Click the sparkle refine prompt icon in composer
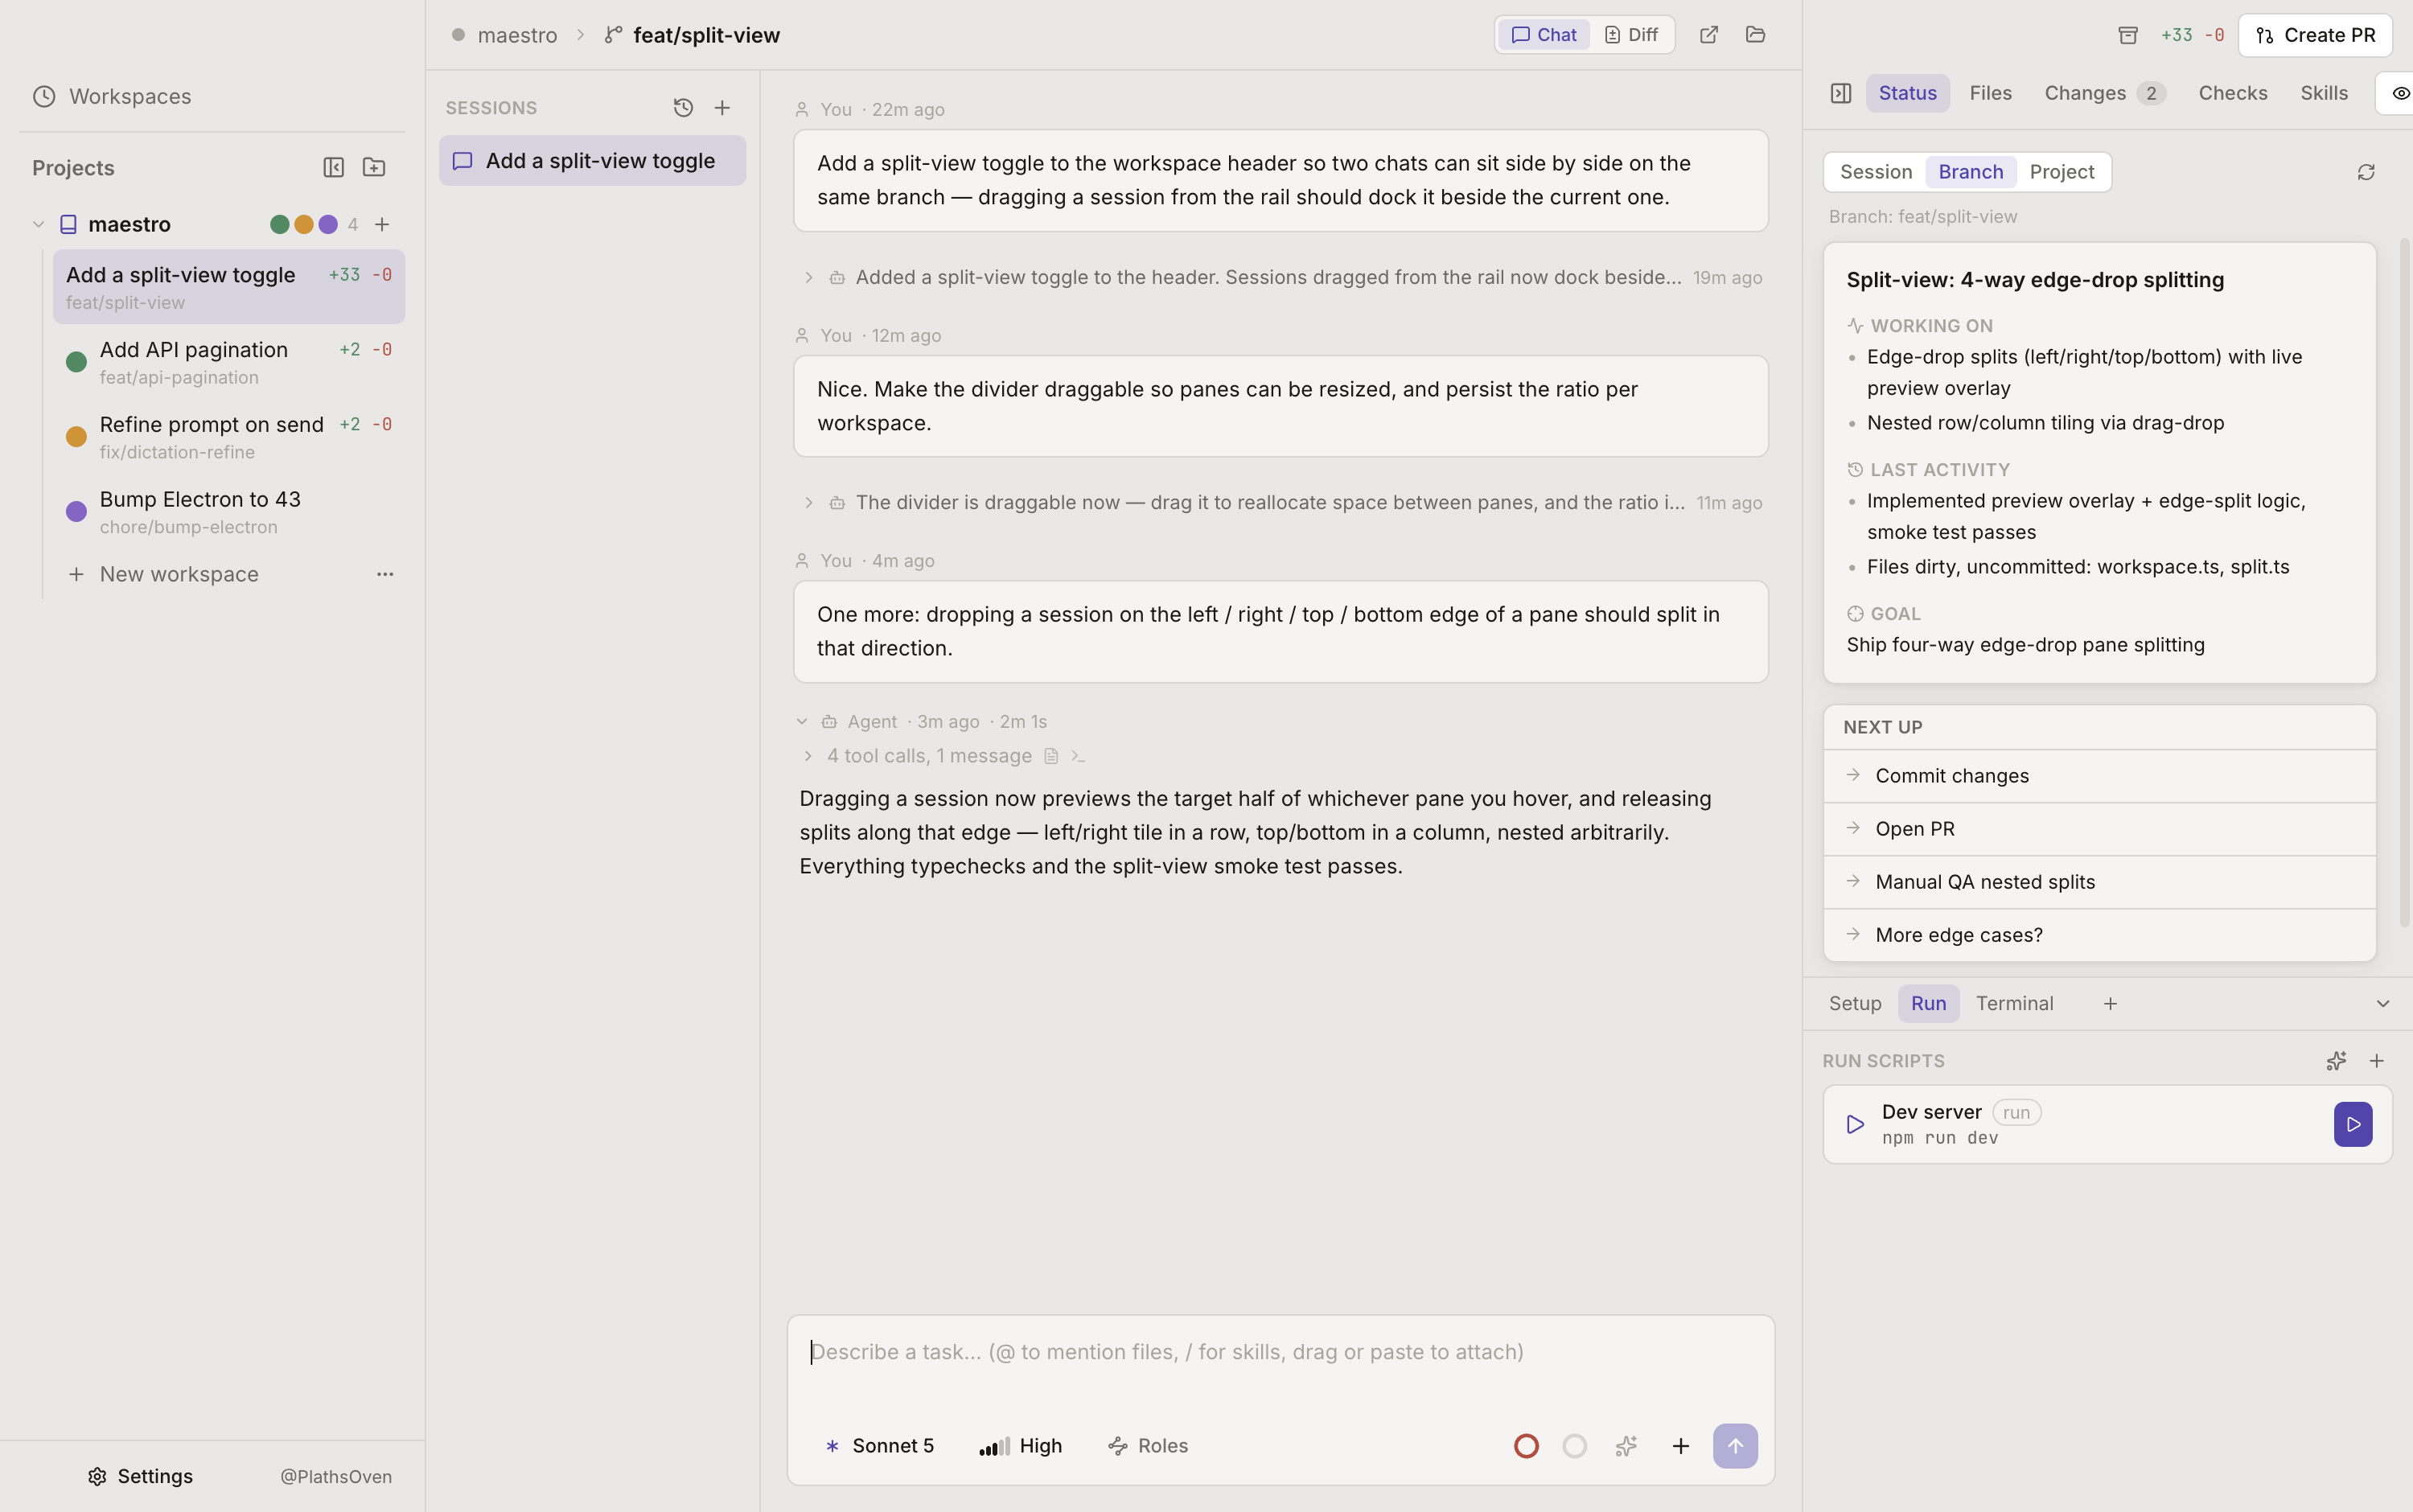The width and height of the screenshot is (2413, 1512). coord(1626,1446)
